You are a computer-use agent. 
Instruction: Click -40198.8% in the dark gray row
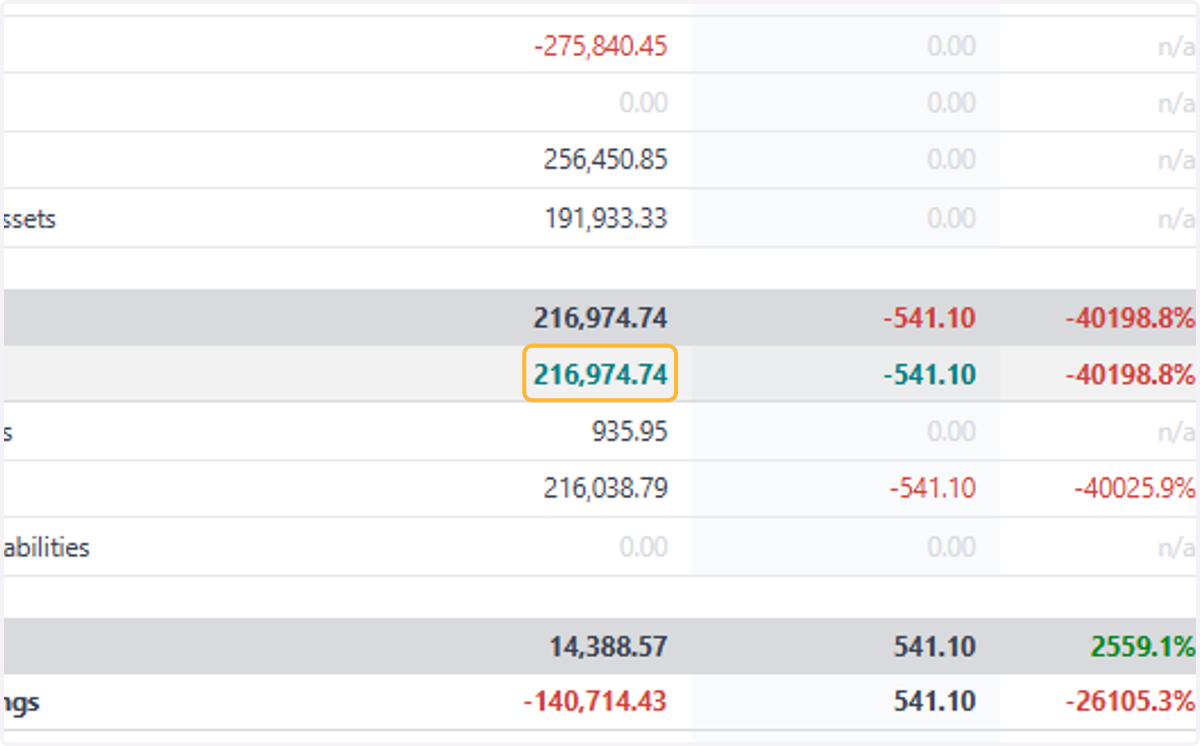(1130, 319)
